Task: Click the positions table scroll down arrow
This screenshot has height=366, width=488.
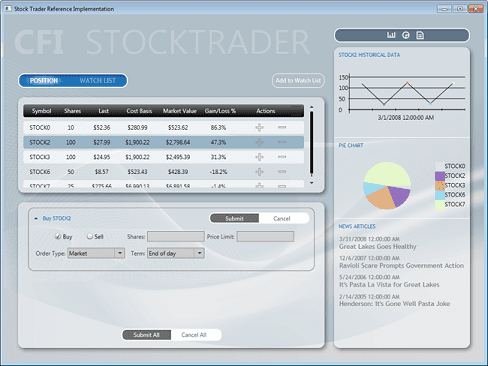Action: (x=311, y=183)
